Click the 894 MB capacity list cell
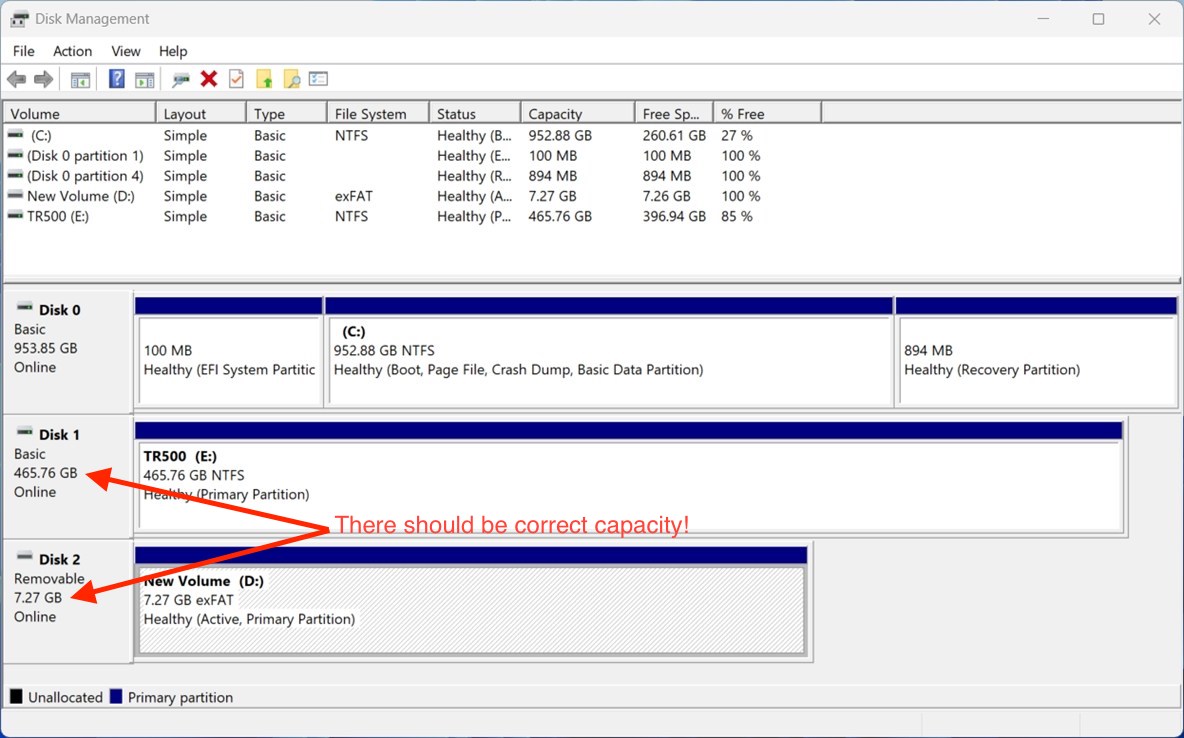The height and width of the screenshot is (738, 1184). click(x=553, y=176)
